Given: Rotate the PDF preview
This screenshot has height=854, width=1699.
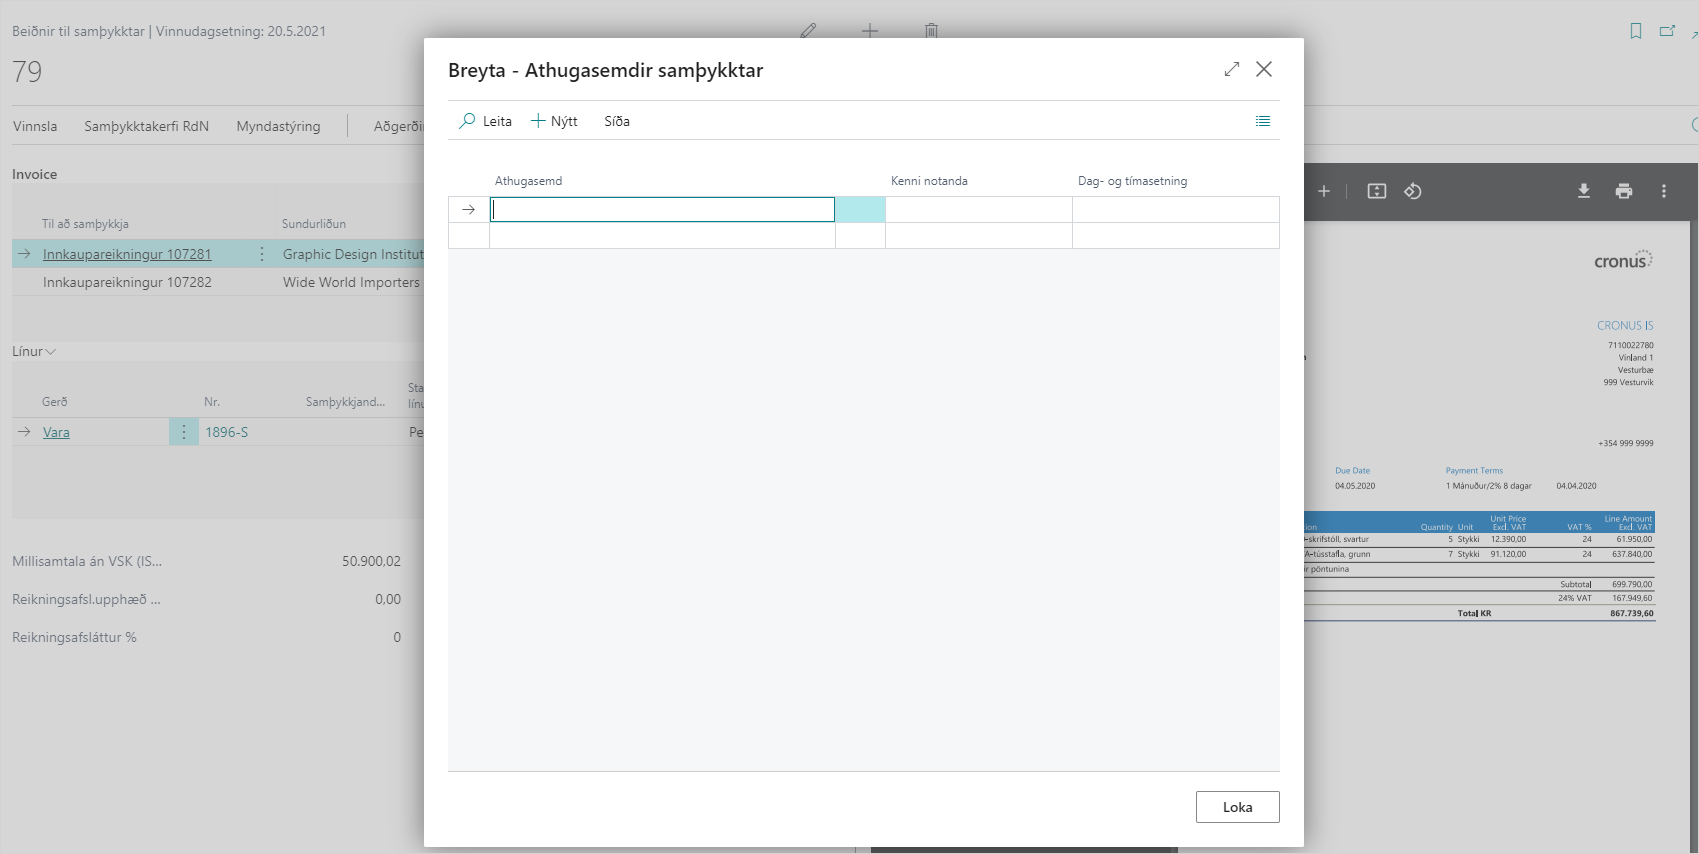Looking at the screenshot, I should [1412, 191].
